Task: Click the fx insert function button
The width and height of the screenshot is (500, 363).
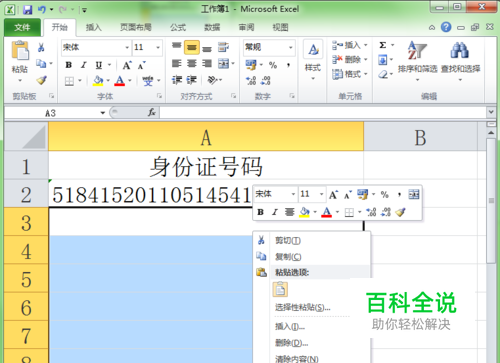Action: 152,113
